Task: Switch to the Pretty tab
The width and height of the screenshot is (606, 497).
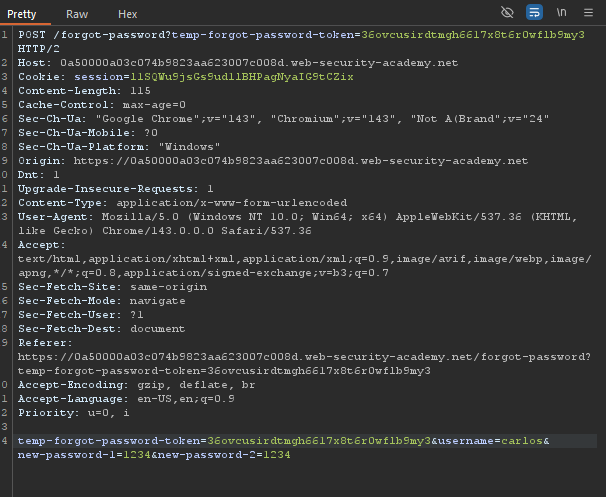Action: click(22, 14)
